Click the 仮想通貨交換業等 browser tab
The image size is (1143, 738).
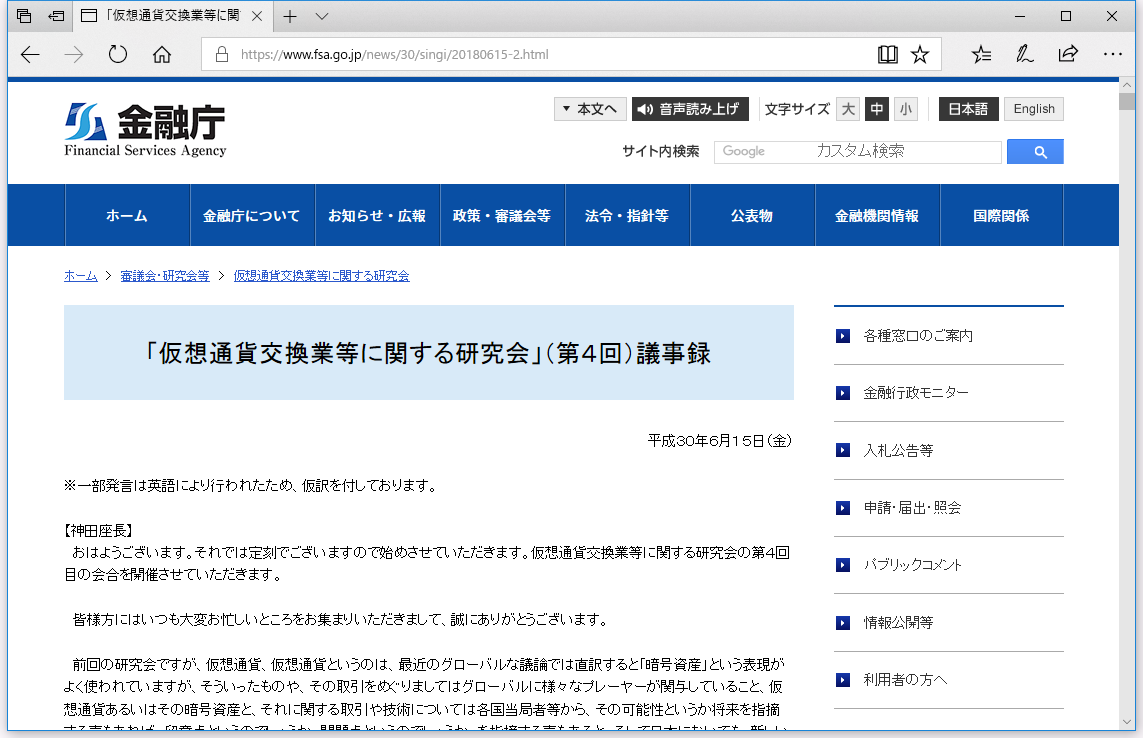coord(165,16)
